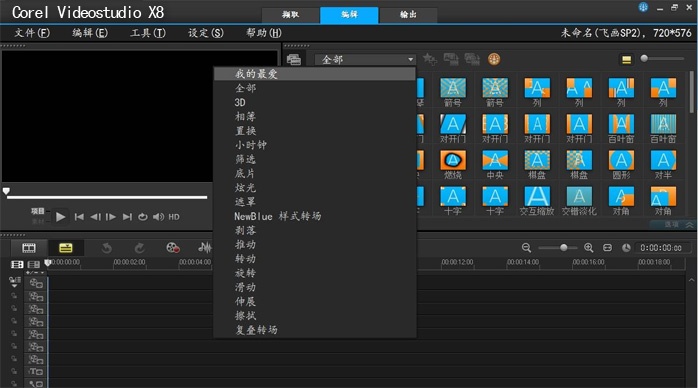Click the redo arrow in timeline toolbar
The height and width of the screenshot is (388, 698).
click(x=139, y=248)
